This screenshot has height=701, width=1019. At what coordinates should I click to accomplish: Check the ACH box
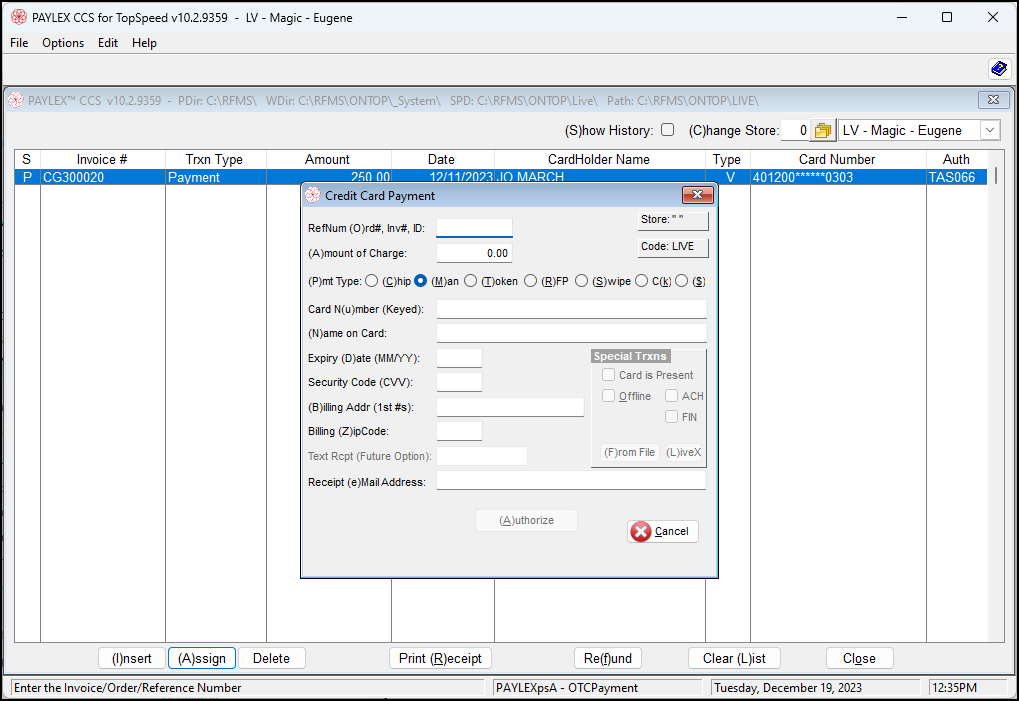pyautogui.click(x=671, y=396)
